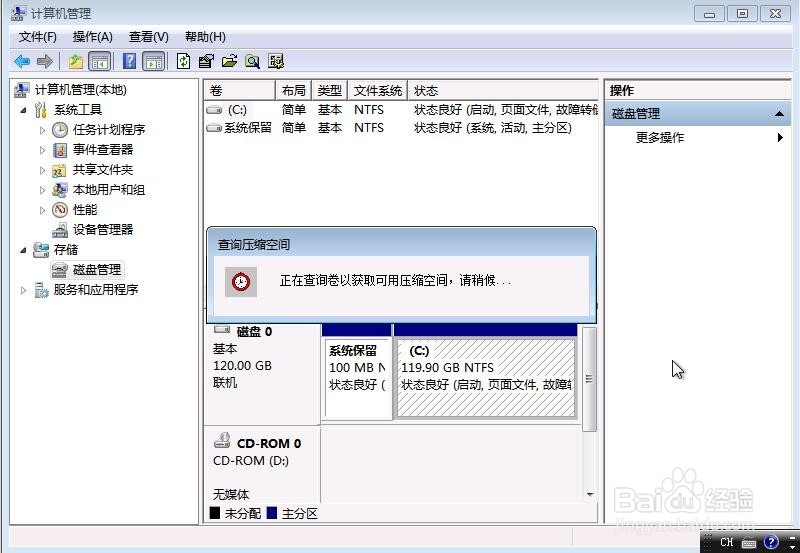This screenshot has width=800, height=553.
Task: Click the disk view scroll down arrow
Action: tap(590, 494)
